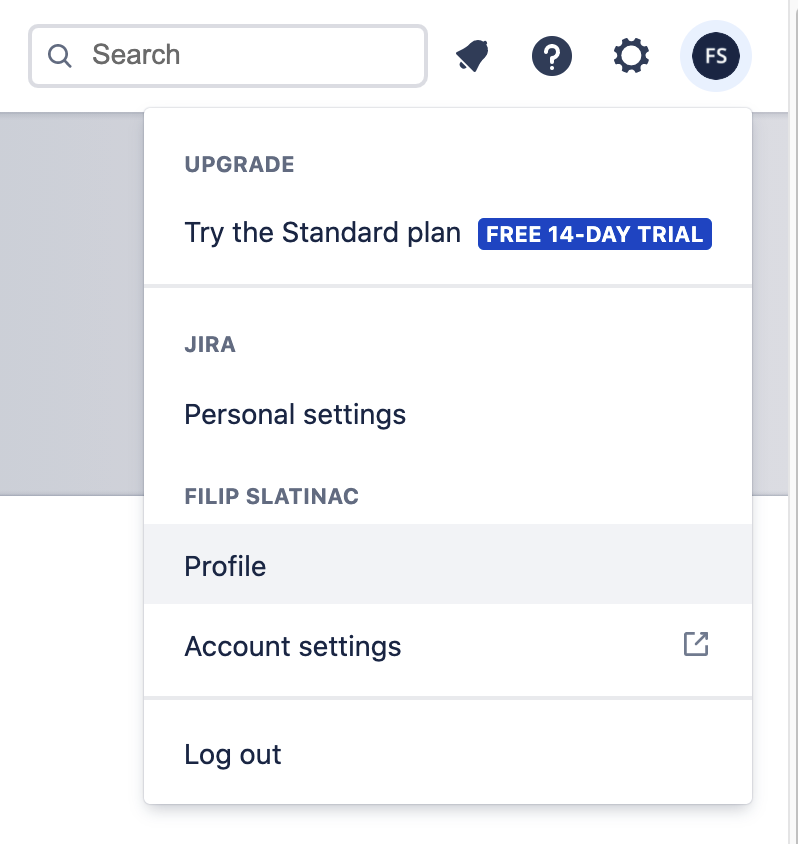Click the white page area below the gray band
This screenshot has width=798, height=844.
[72, 667]
